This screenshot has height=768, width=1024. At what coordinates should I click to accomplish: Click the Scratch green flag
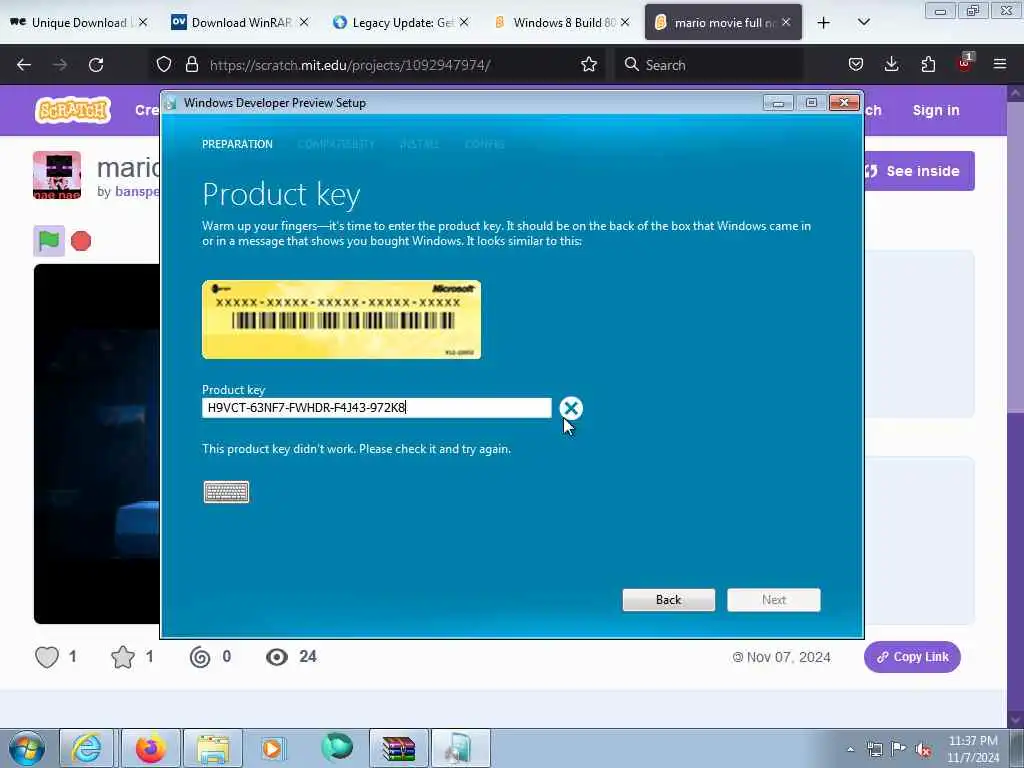49,241
